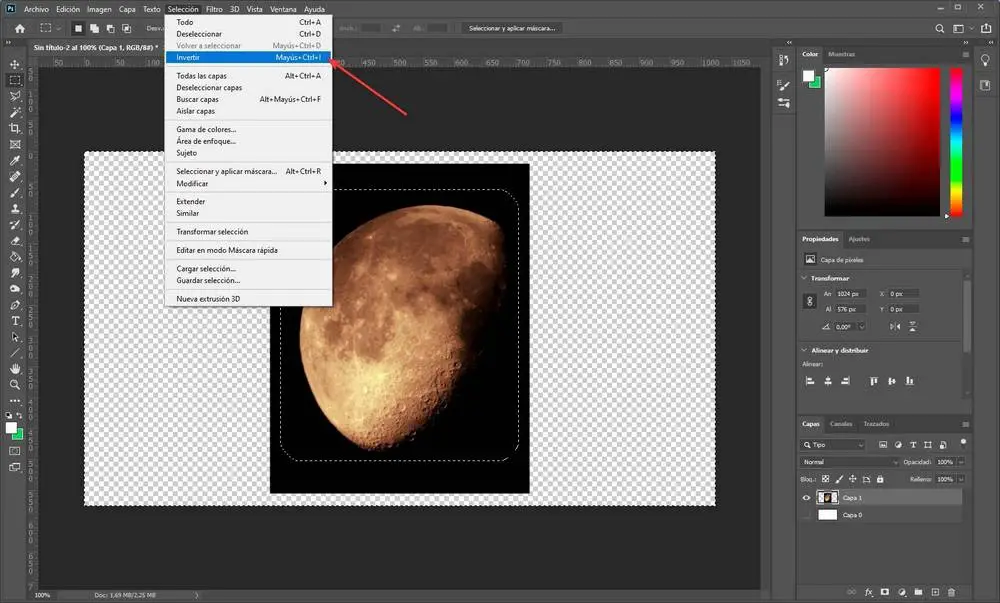The width and height of the screenshot is (1000, 603).
Task: Show the Capa 0 layer
Action: (x=807, y=515)
